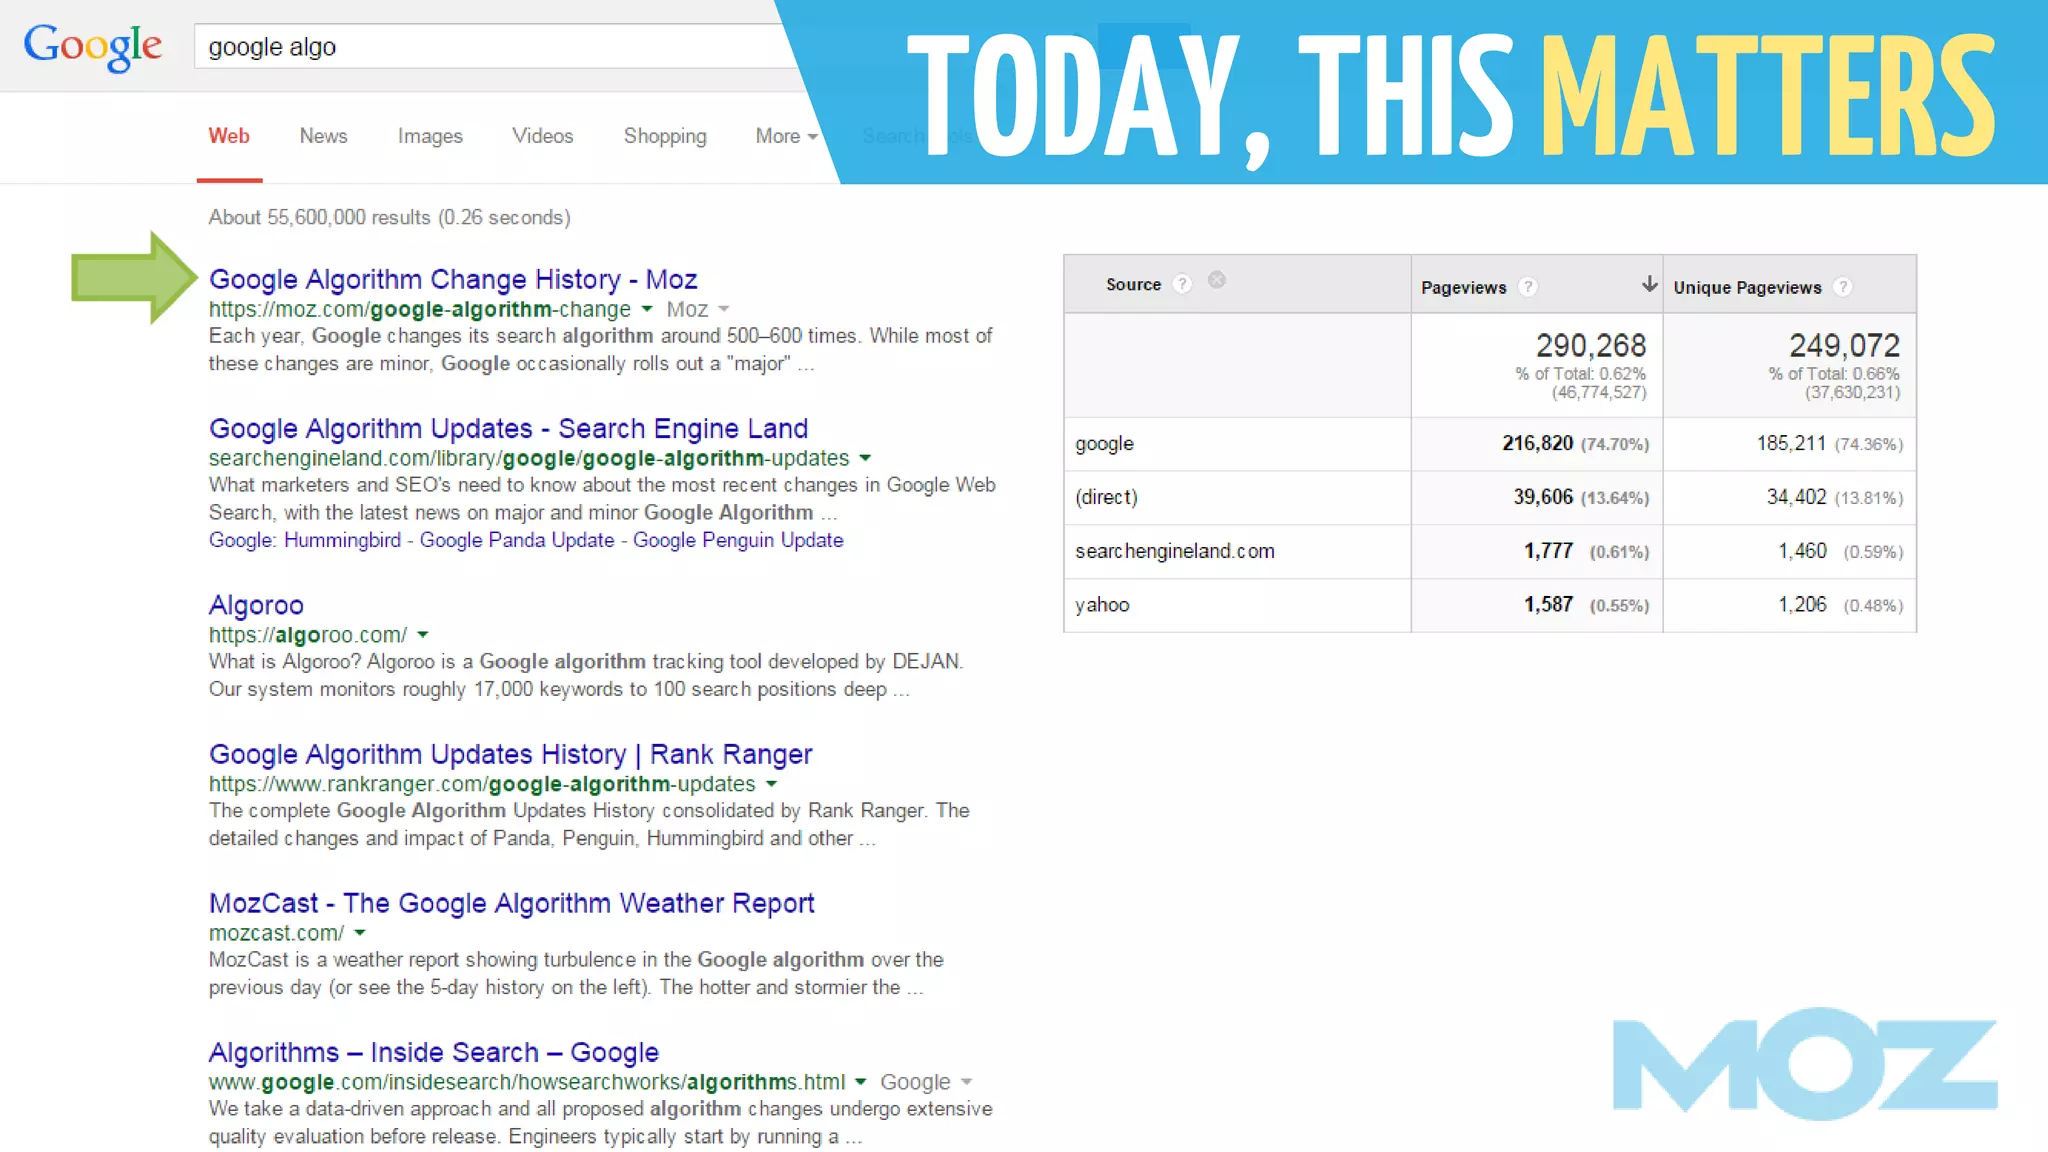
Task: Open the Algoroo search result
Action: point(256,605)
